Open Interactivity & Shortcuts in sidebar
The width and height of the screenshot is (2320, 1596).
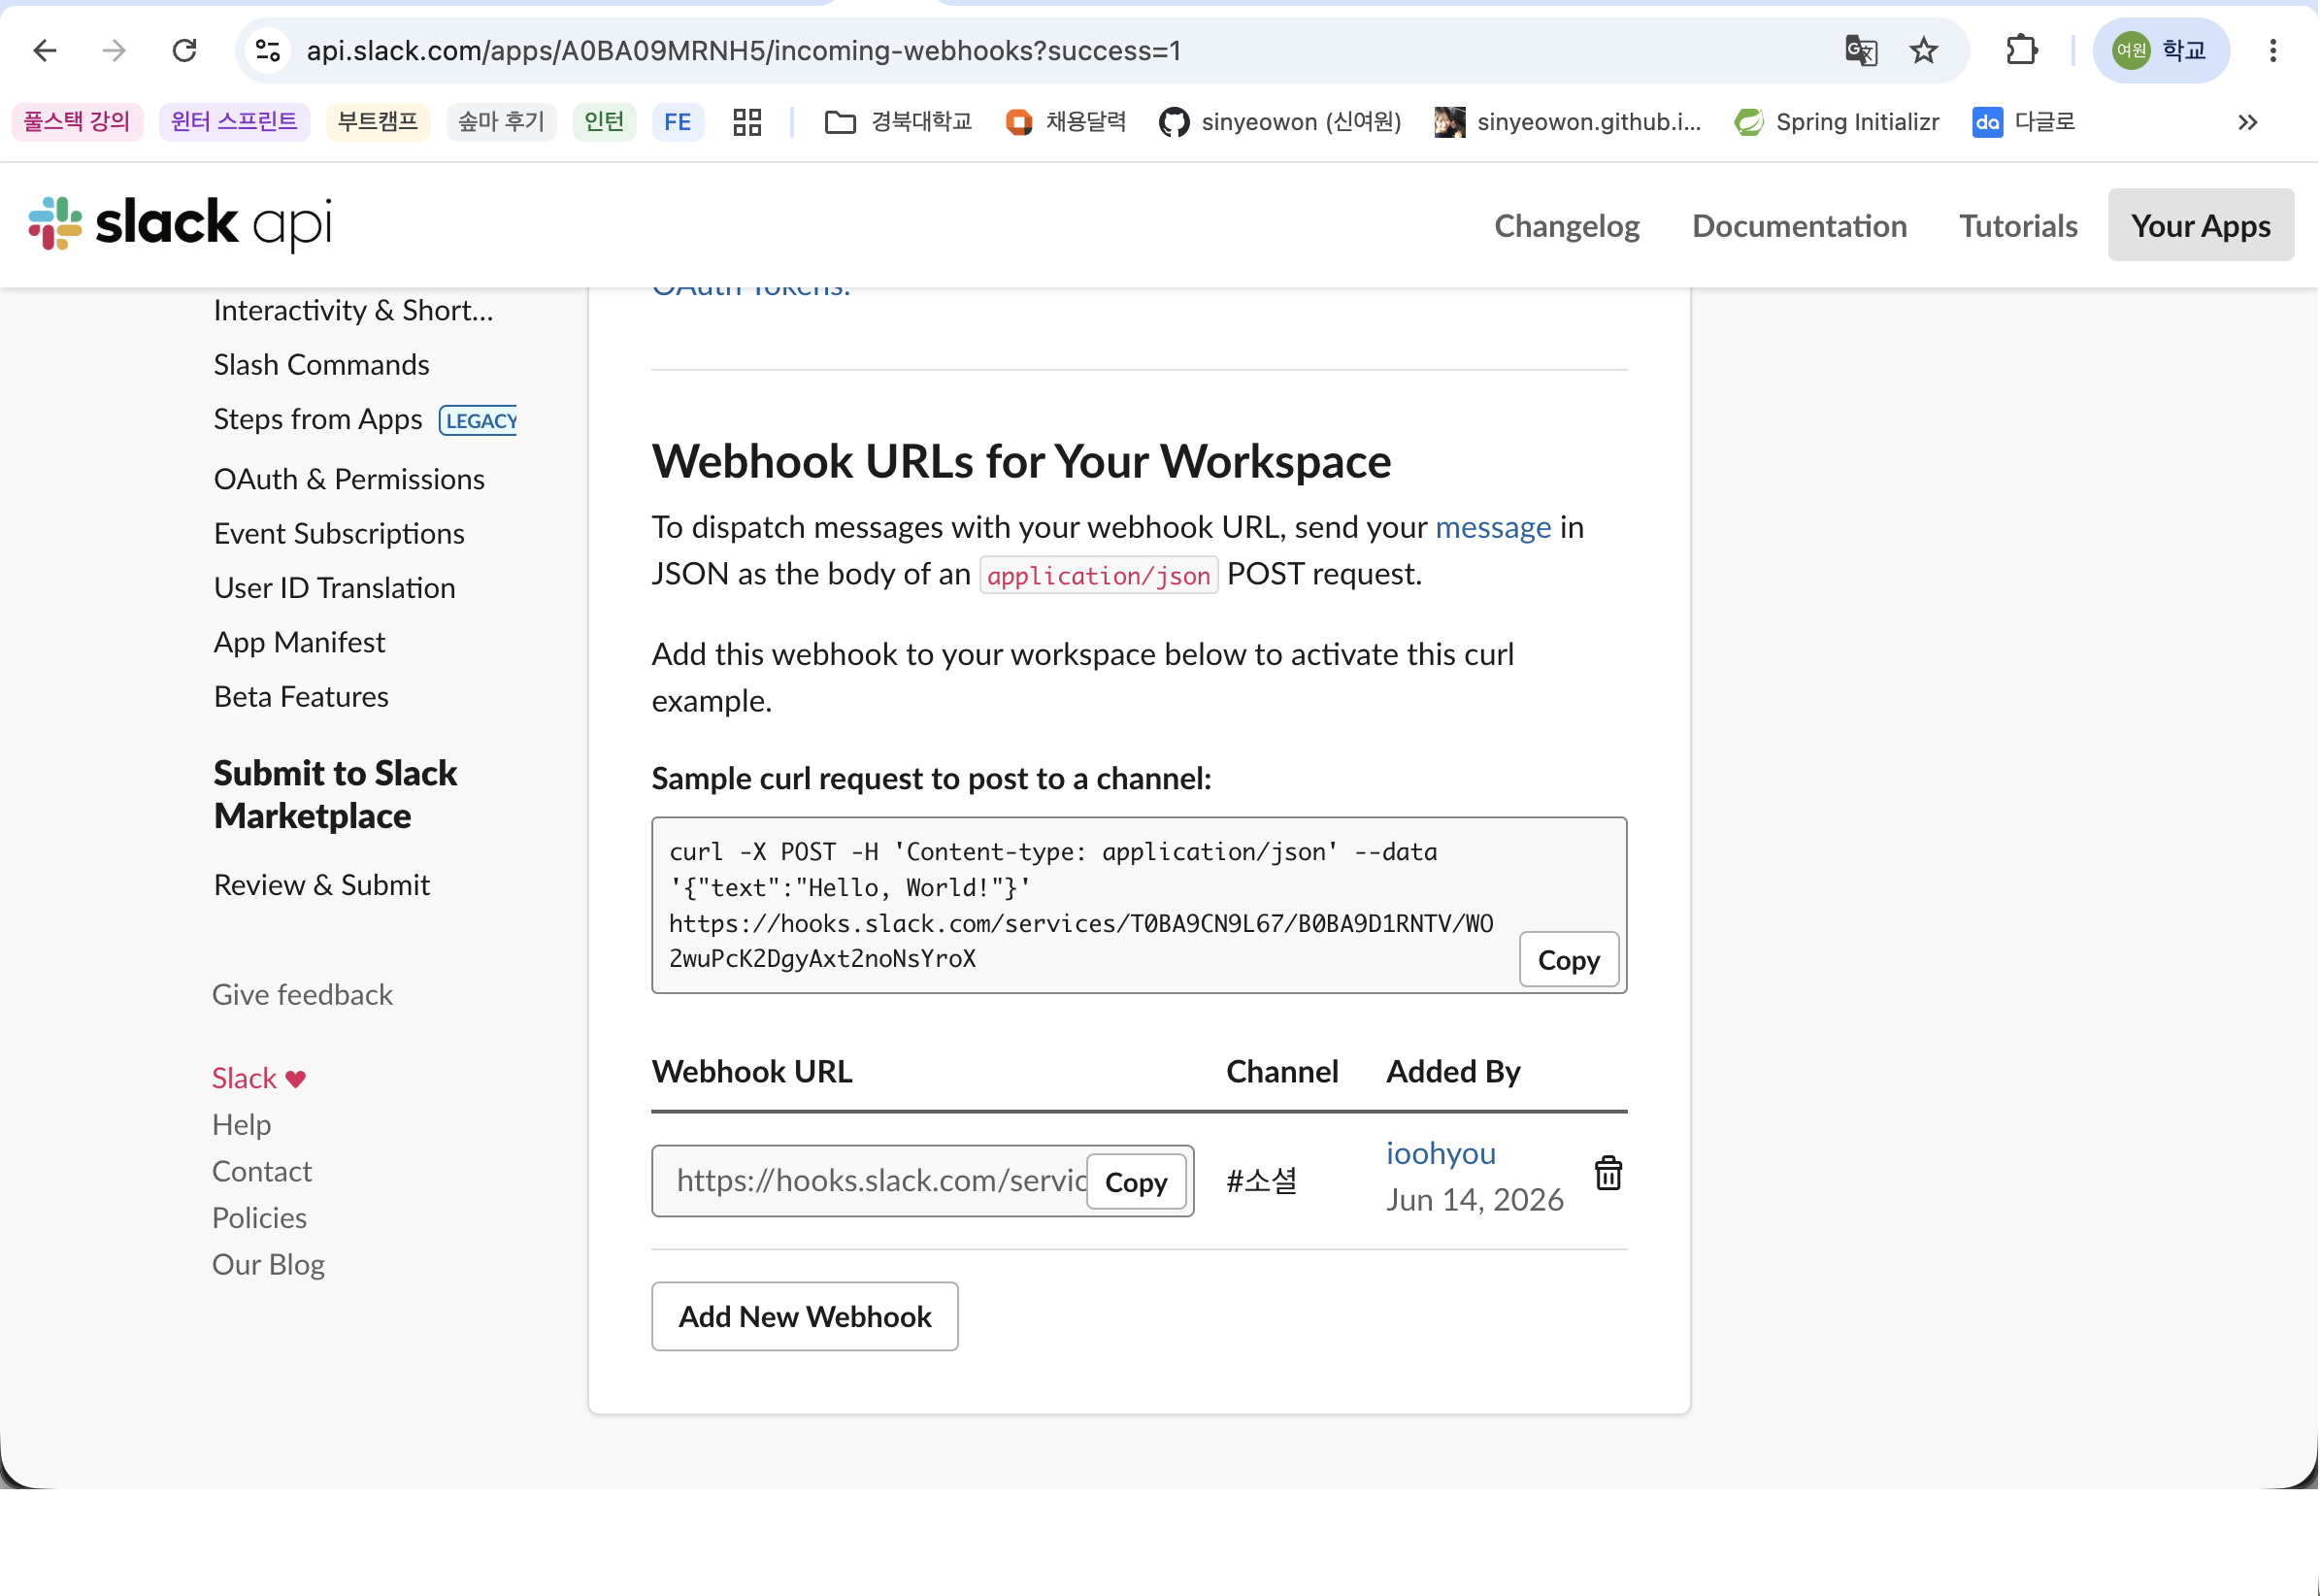[x=354, y=311]
